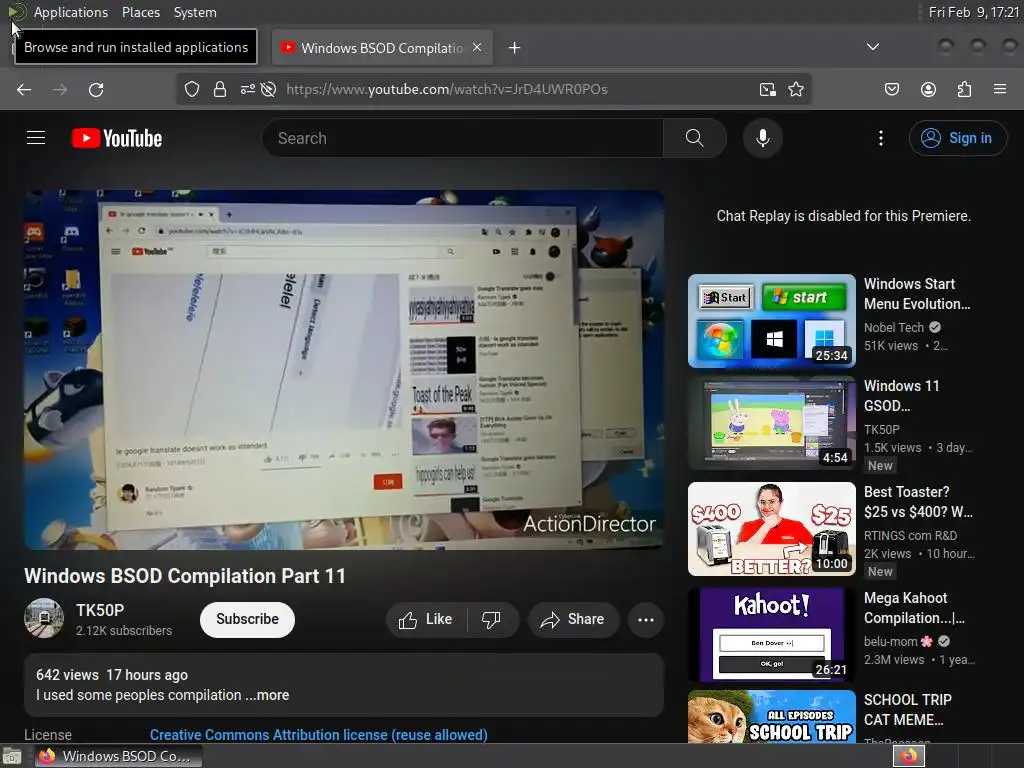The width and height of the screenshot is (1024, 768).
Task: Go to the YouTube home logo
Action: tap(117, 138)
